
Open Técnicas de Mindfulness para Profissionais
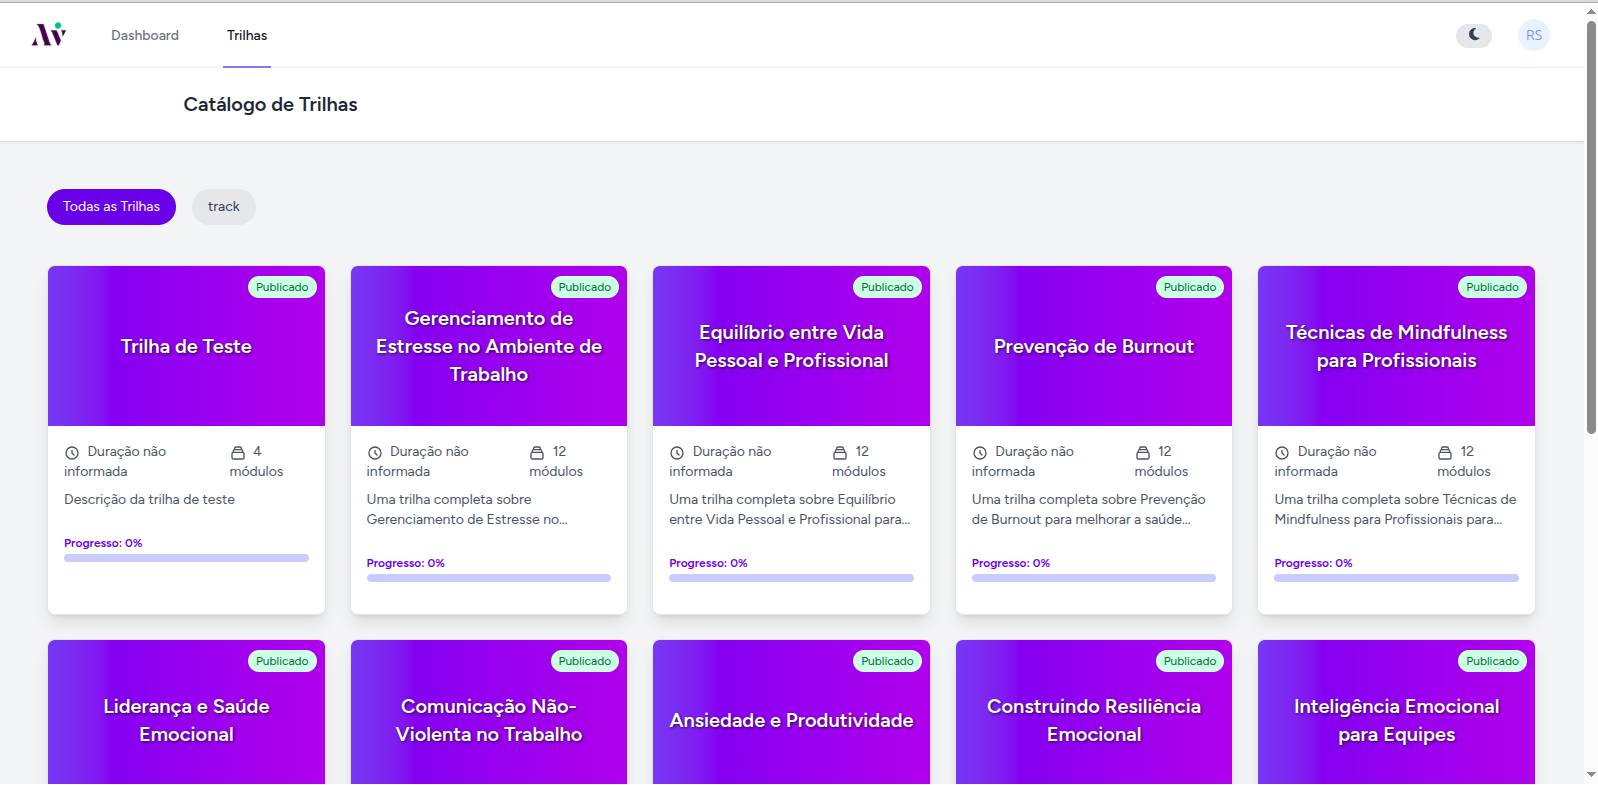pos(1396,440)
